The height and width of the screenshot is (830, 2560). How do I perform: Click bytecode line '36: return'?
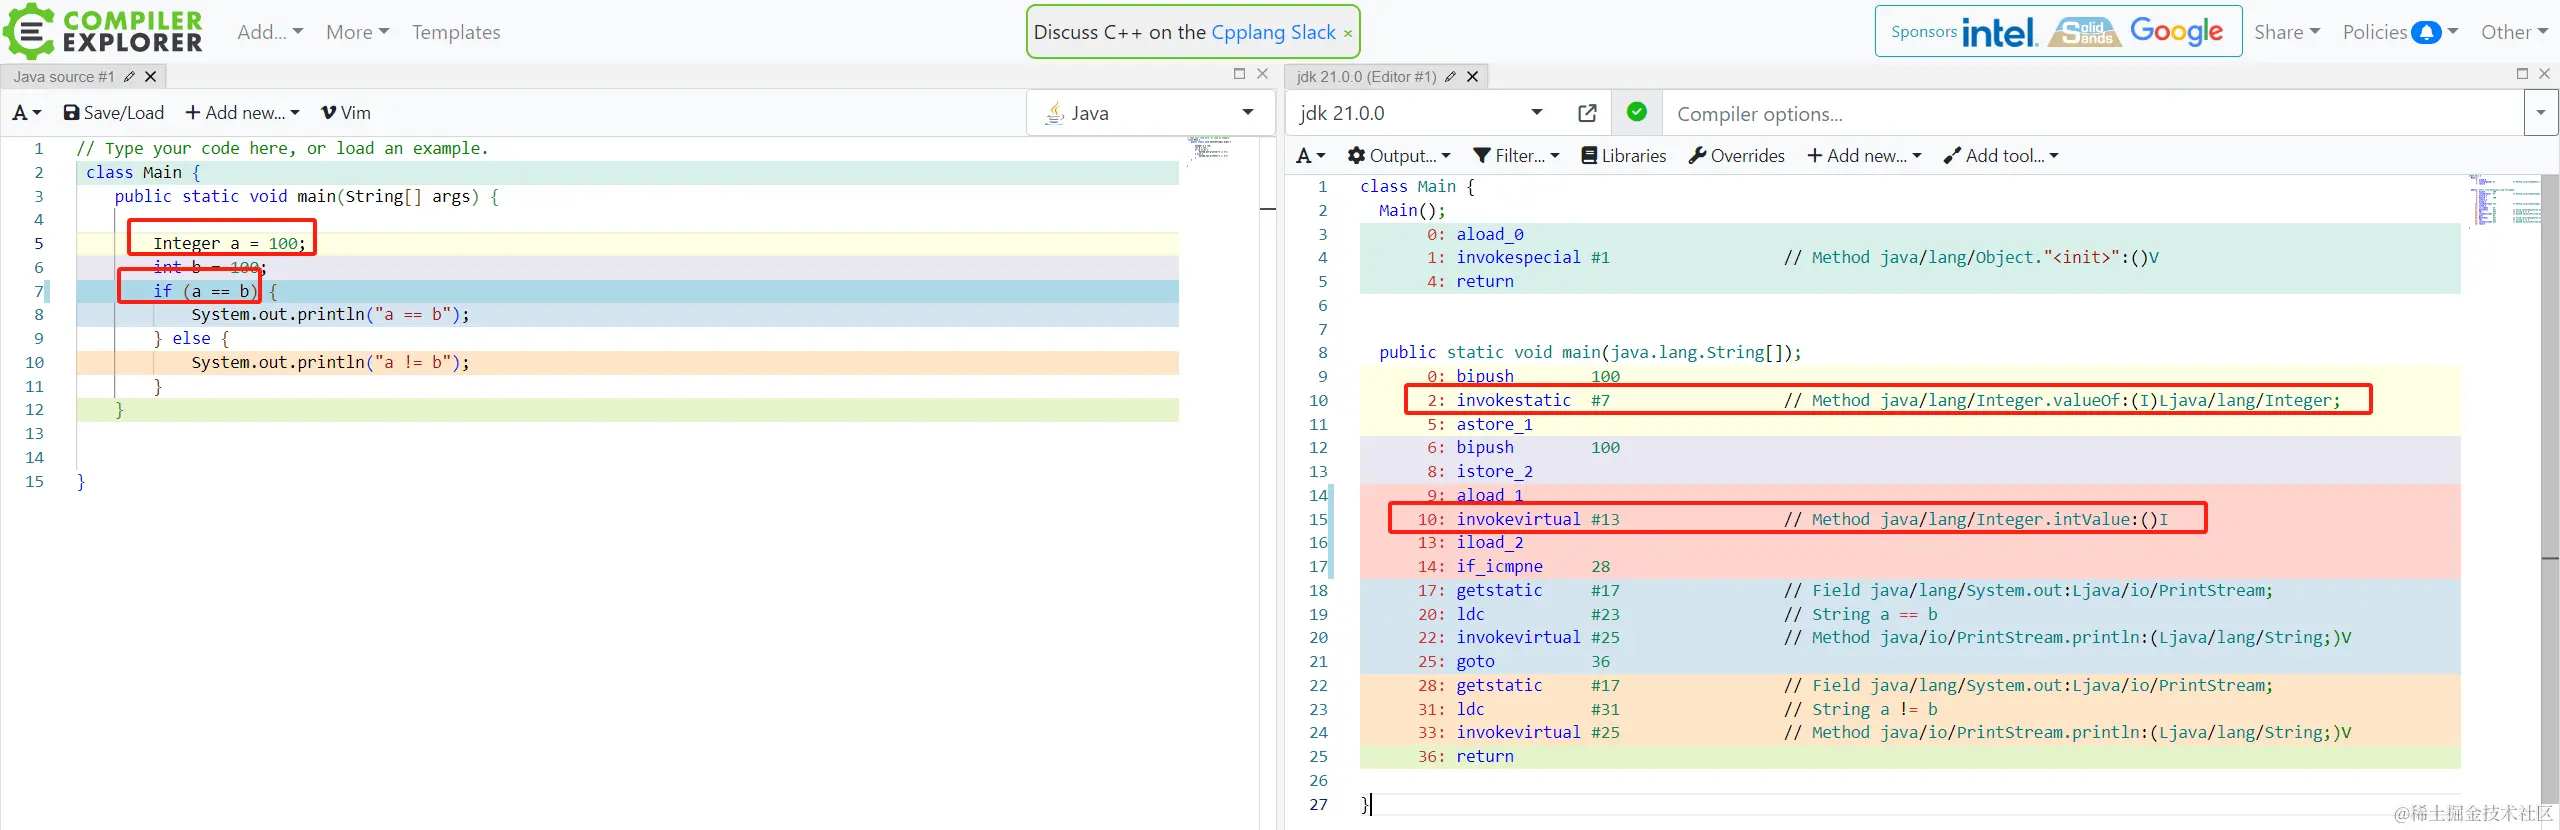(1465, 757)
